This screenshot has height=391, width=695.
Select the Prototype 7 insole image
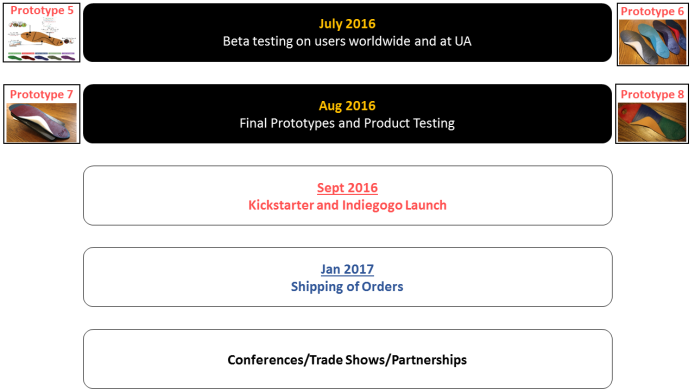pyautogui.click(x=42, y=122)
